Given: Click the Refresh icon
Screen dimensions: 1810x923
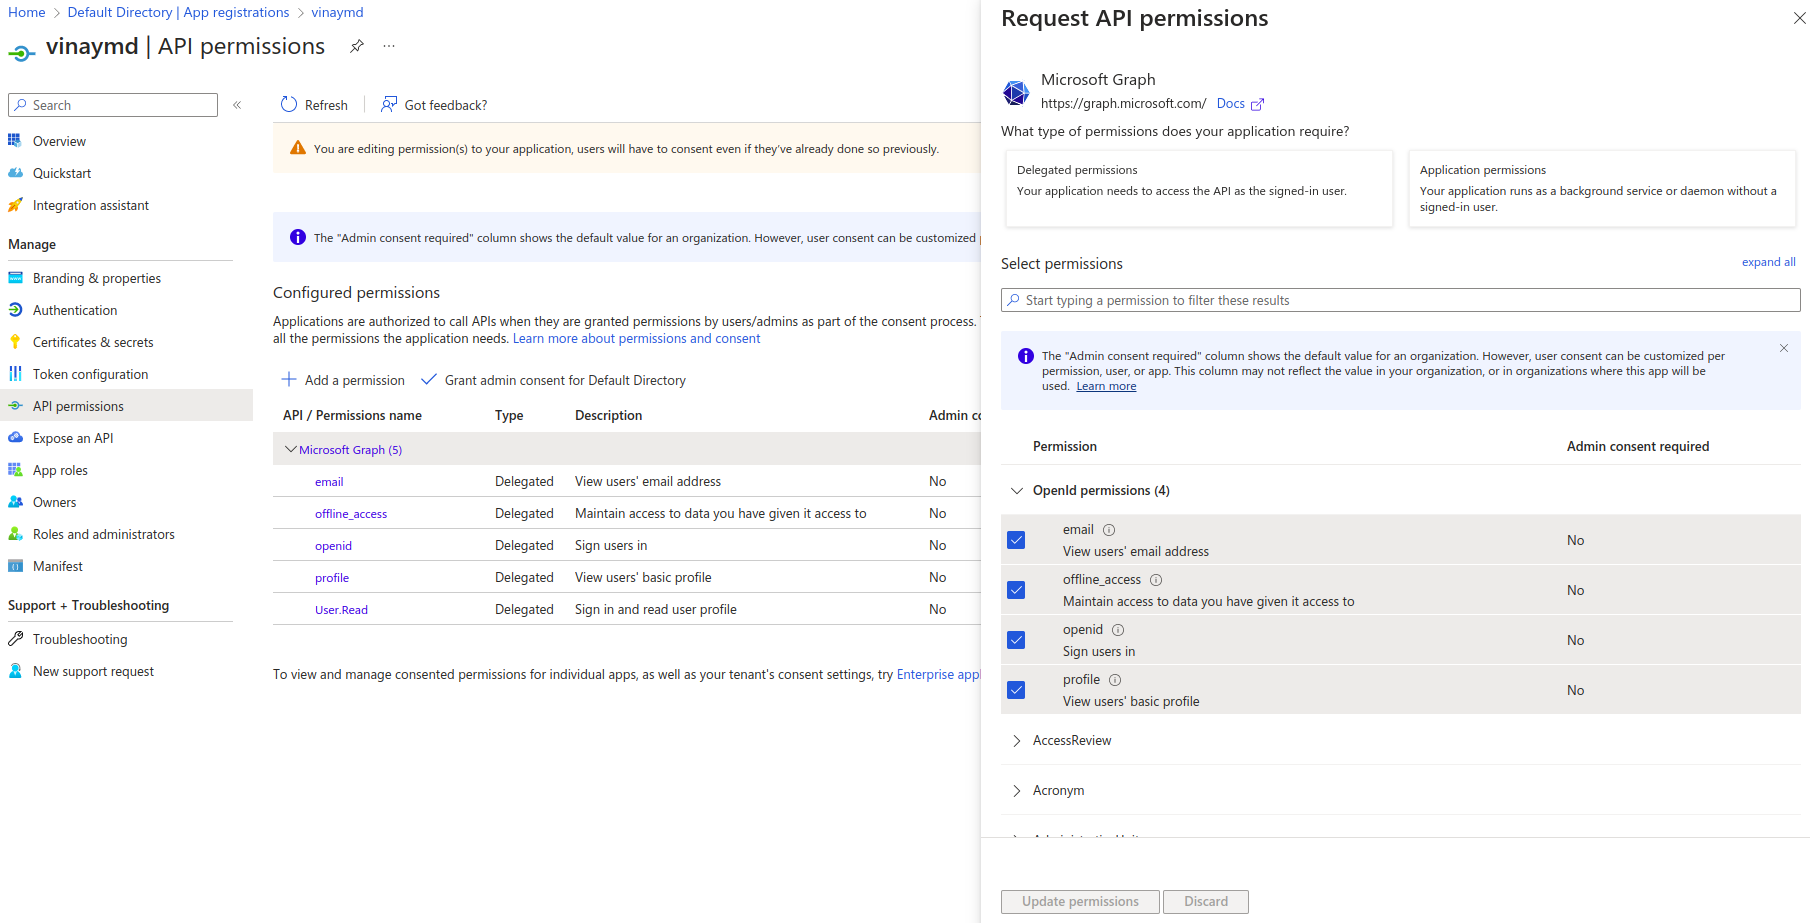Looking at the screenshot, I should point(288,104).
